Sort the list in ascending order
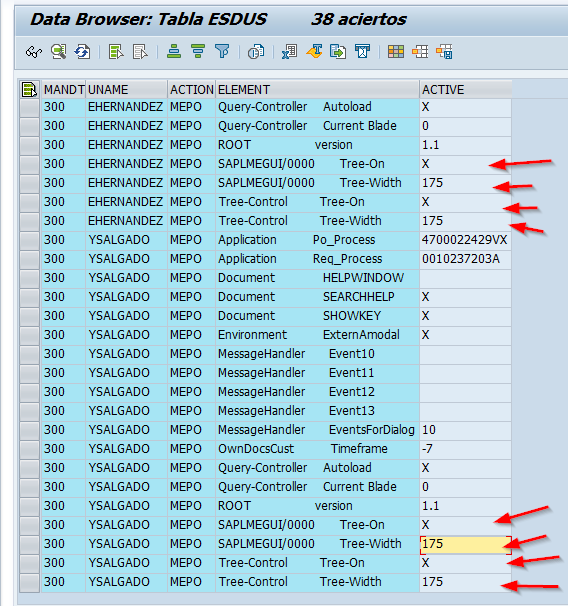 [174, 51]
